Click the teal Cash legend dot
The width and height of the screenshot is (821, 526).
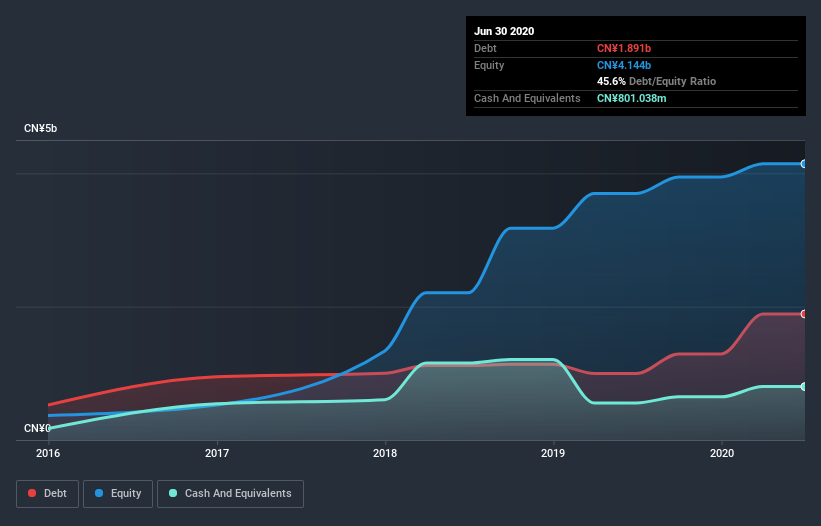(x=173, y=493)
